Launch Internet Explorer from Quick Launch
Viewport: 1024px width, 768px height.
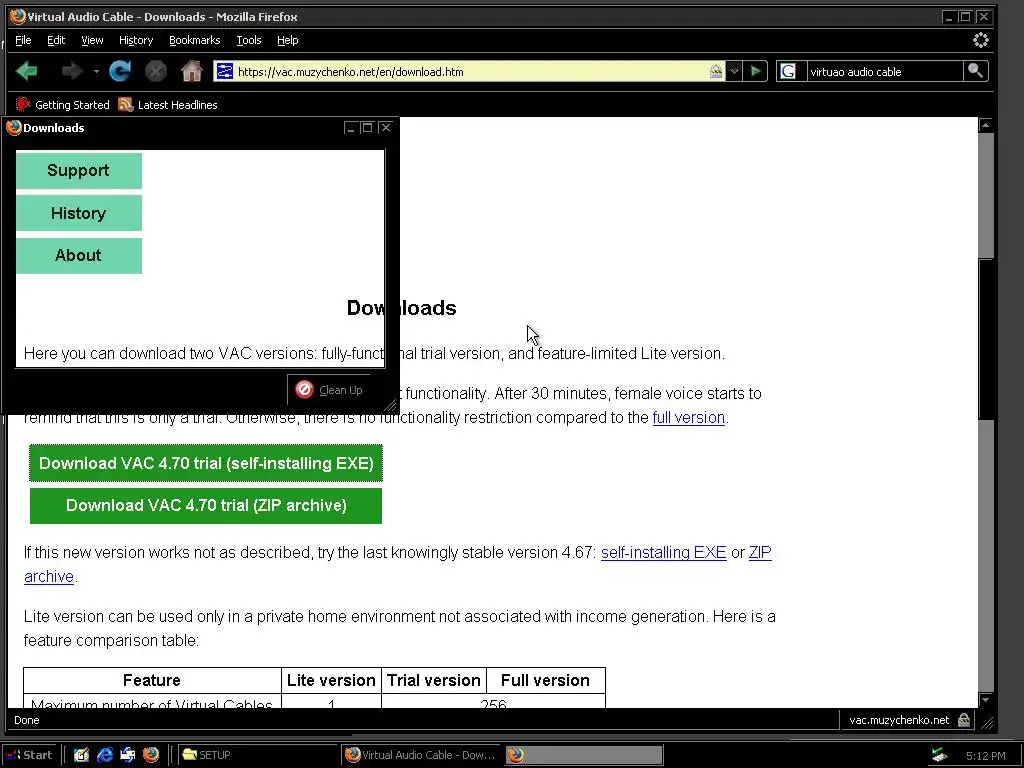pos(104,755)
